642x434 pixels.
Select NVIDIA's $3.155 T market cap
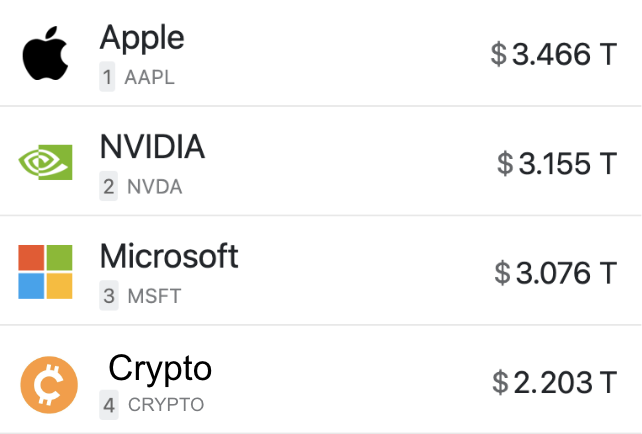pos(557,163)
